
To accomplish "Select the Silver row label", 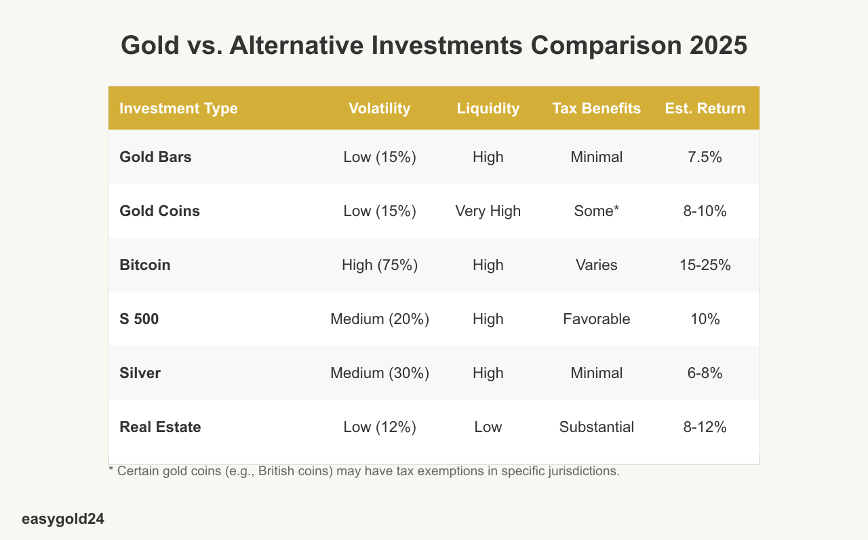I will click(x=140, y=373).
